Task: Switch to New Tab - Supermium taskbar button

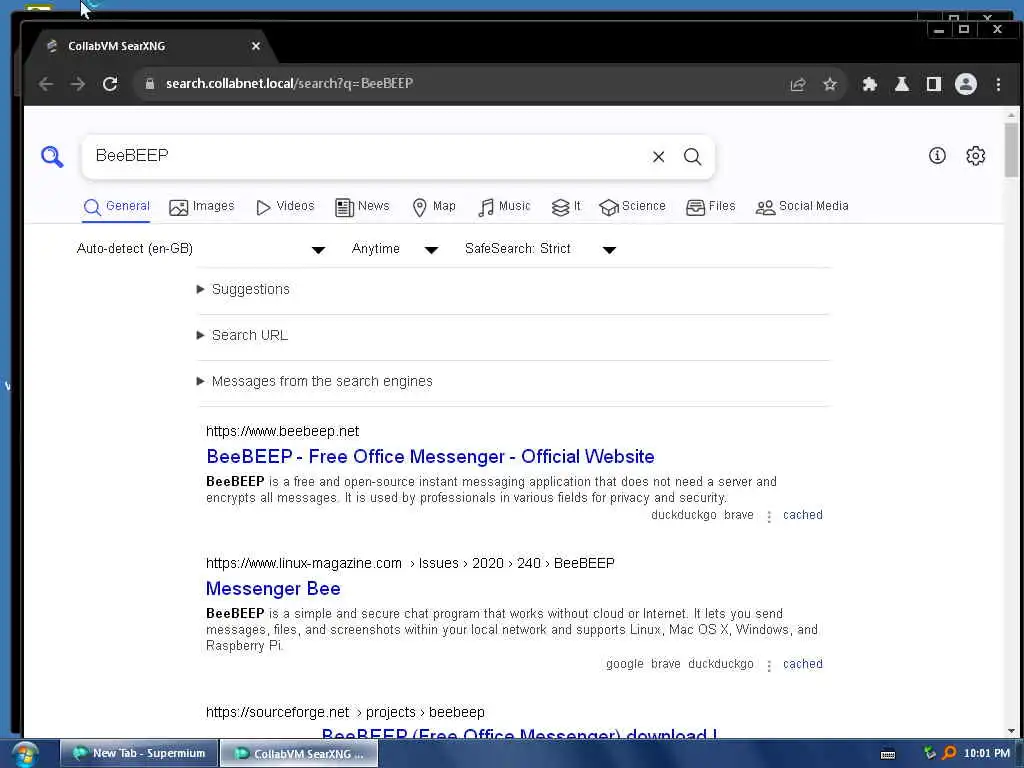Action: (x=138, y=754)
